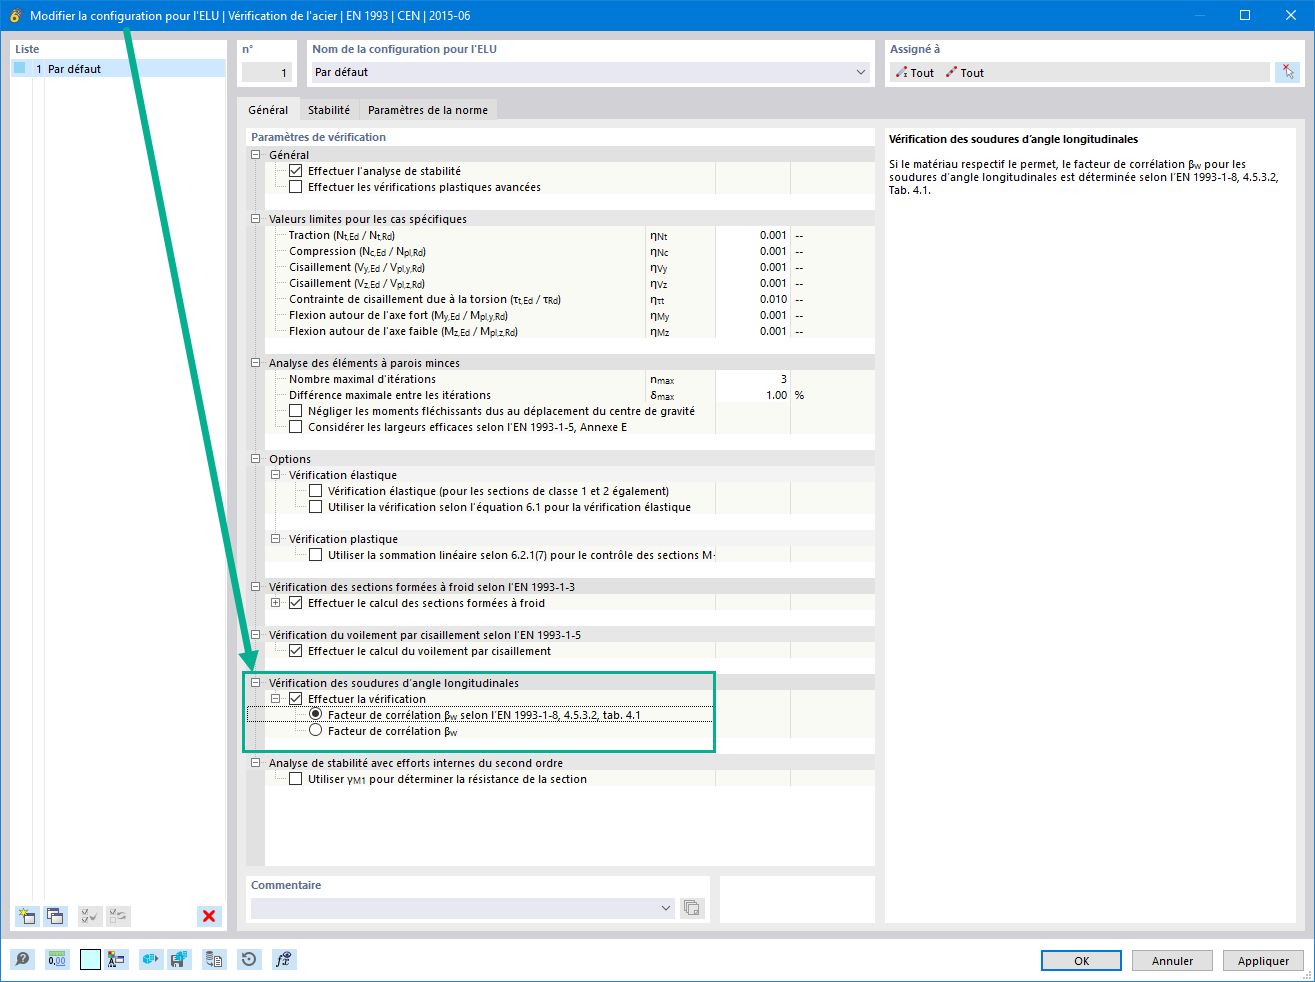The width and height of the screenshot is (1315, 982).
Task: Toggle 'Effectuer le calcul des sections formées à froid'
Action: pos(295,603)
